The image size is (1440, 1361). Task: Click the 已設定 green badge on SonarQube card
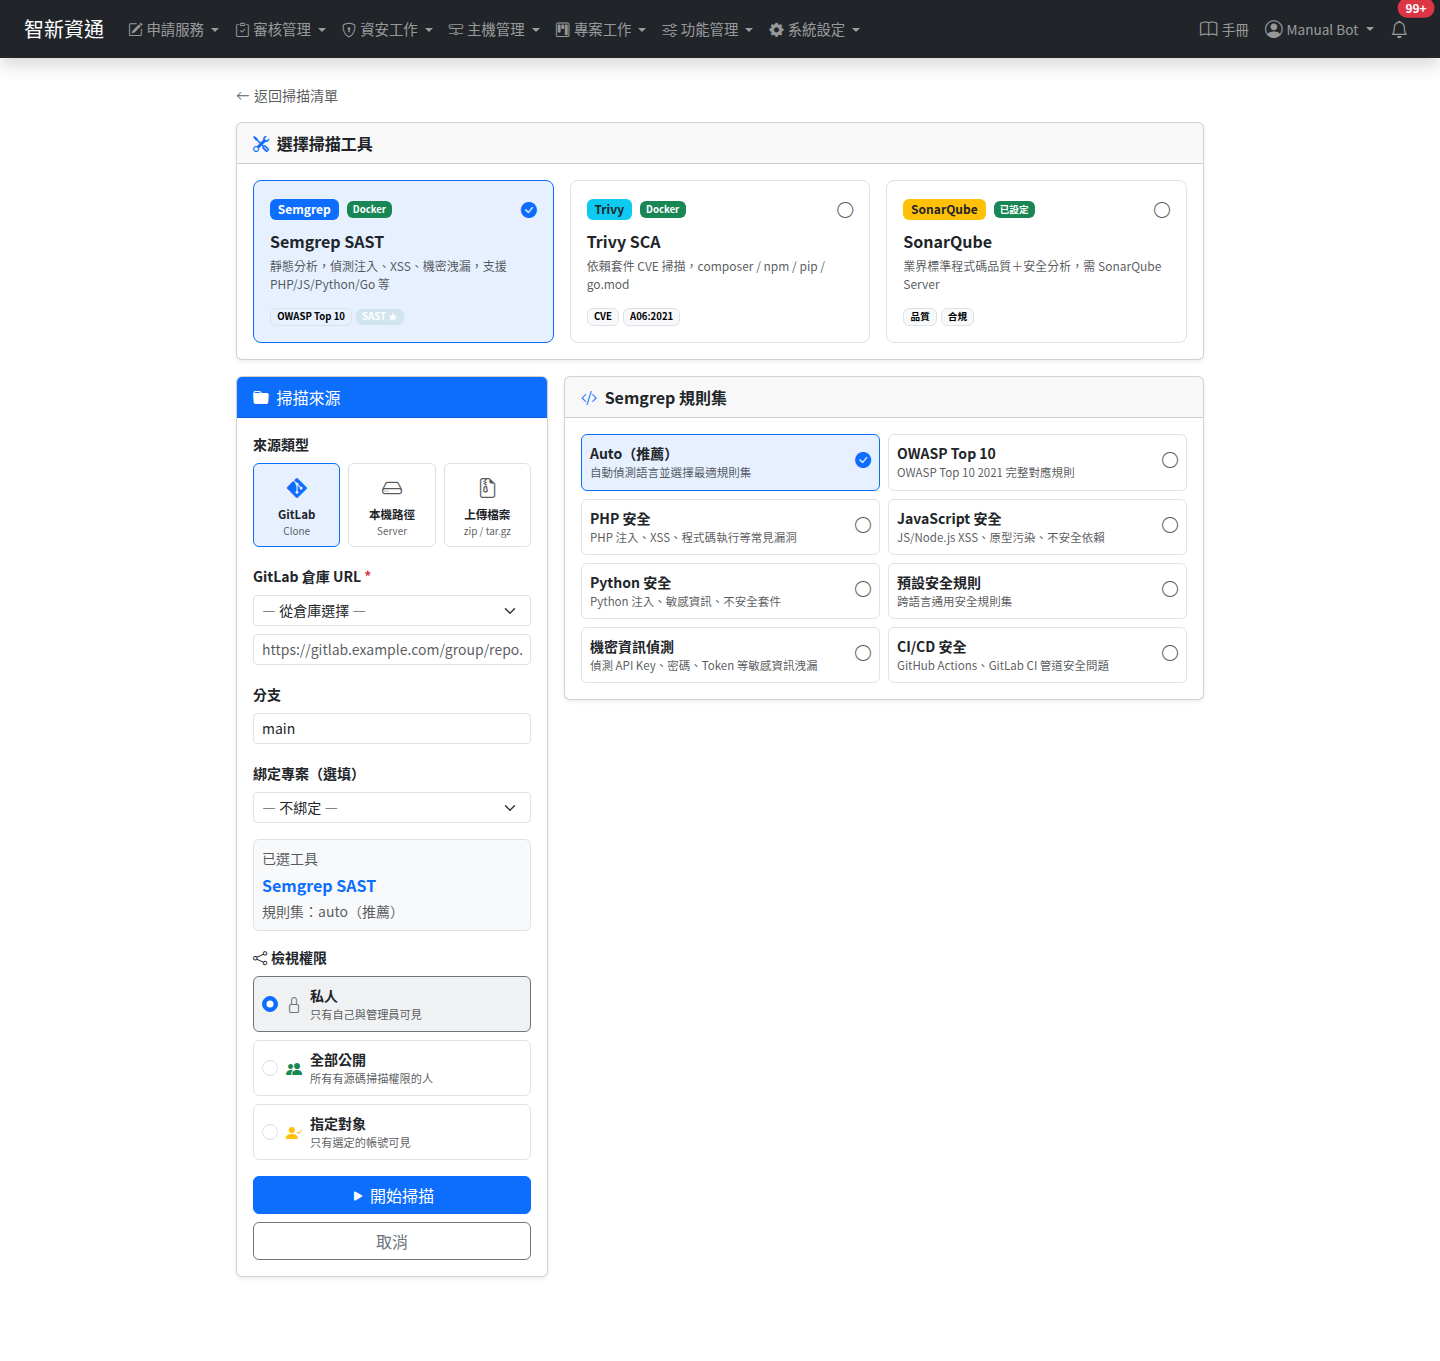(x=1014, y=209)
